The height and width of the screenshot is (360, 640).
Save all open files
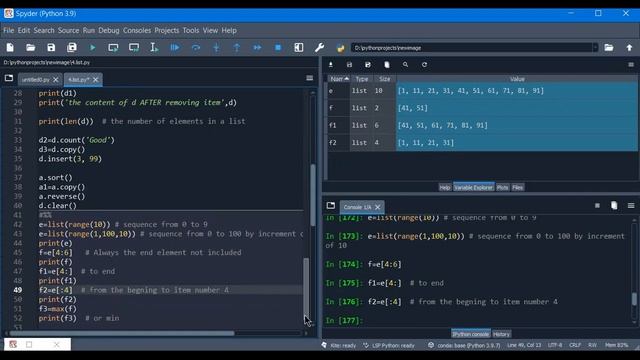point(72,48)
